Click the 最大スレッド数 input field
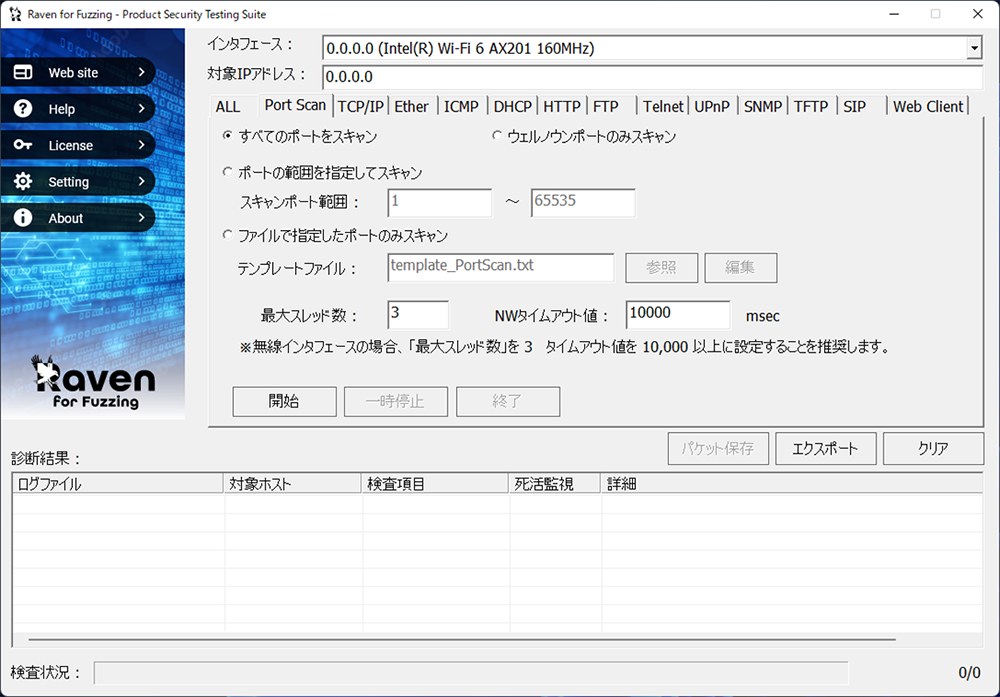The image size is (1000, 697). [418, 315]
